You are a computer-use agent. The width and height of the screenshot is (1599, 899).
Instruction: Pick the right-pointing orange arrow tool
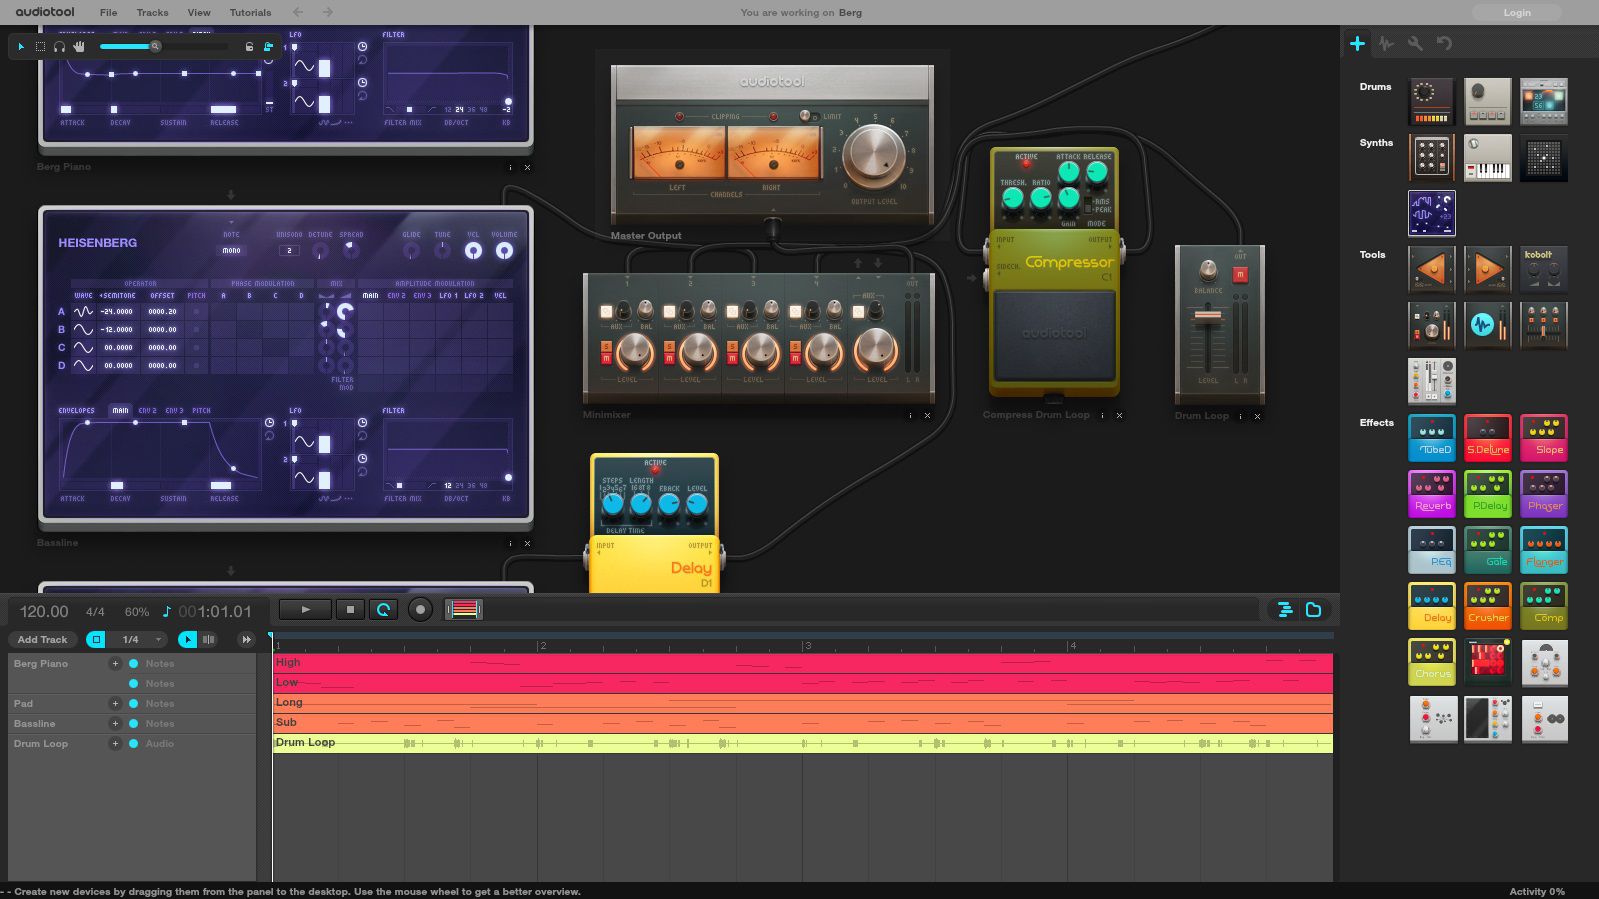point(1487,270)
